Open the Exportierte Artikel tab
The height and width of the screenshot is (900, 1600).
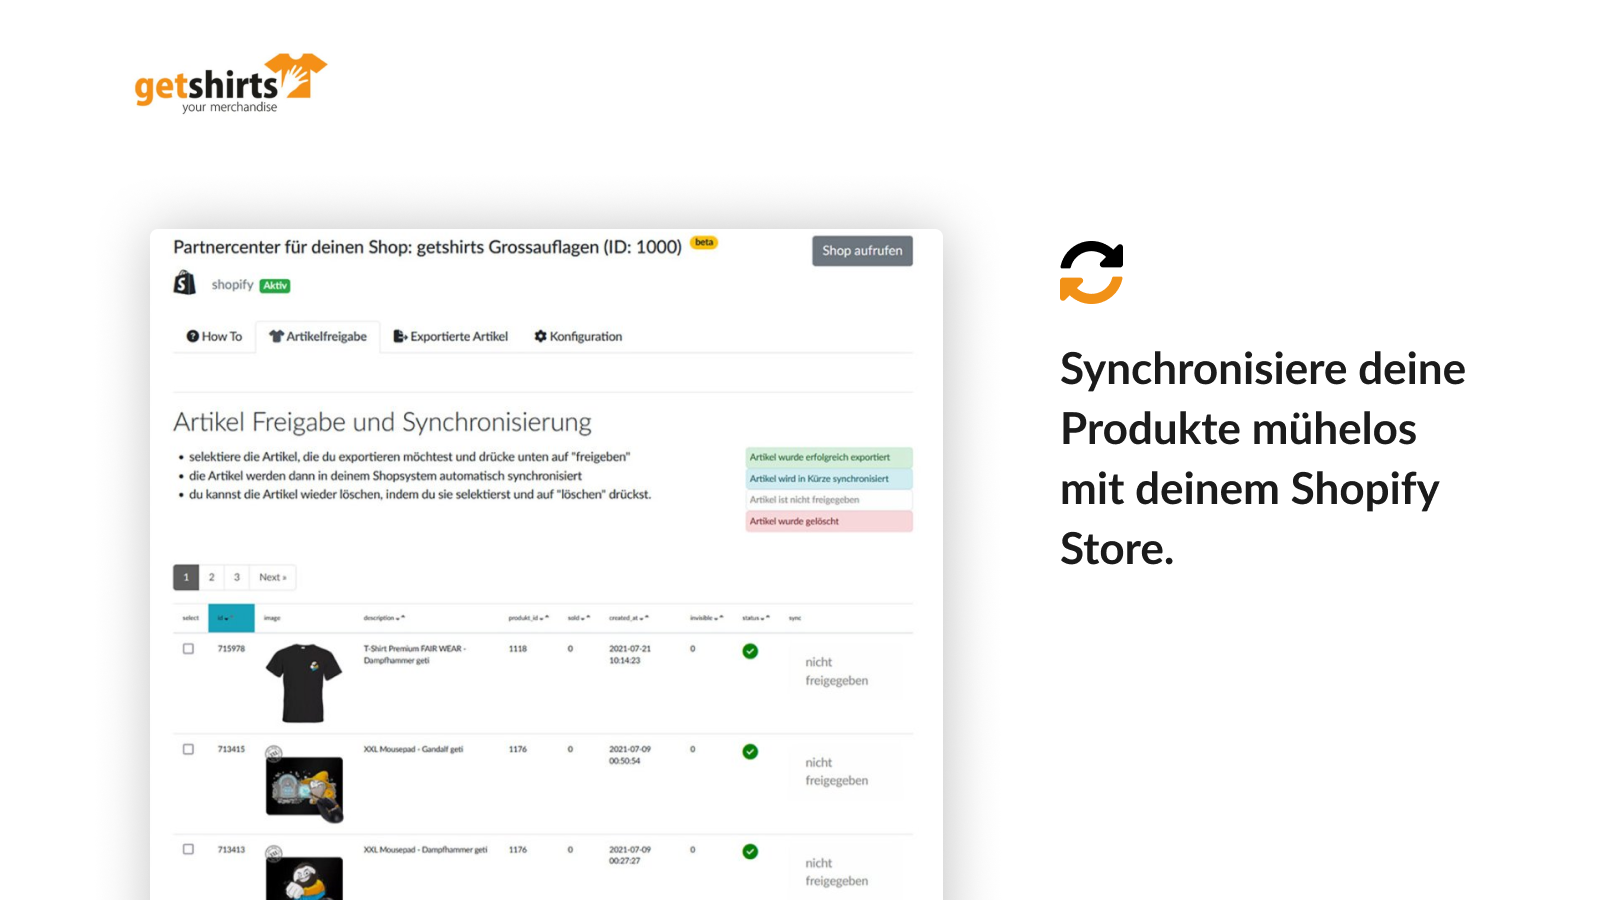(x=451, y=337)
